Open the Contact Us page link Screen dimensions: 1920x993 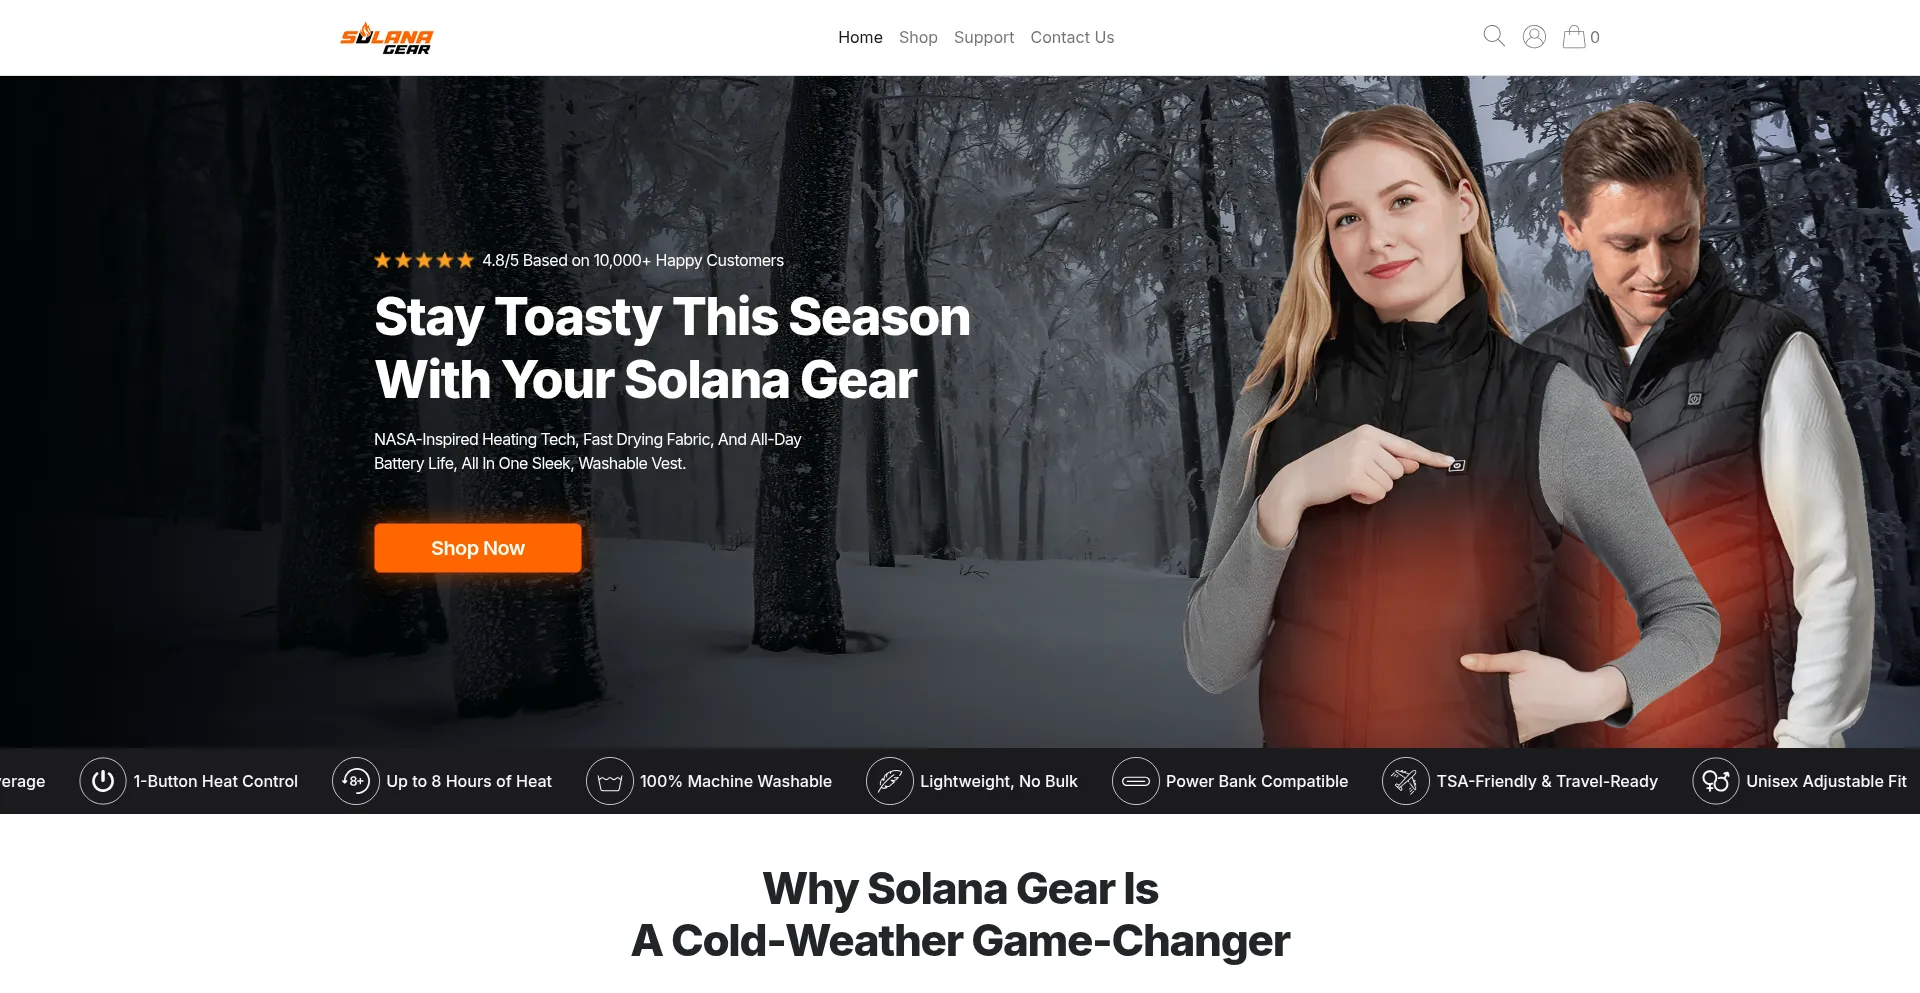(1072, 37)
